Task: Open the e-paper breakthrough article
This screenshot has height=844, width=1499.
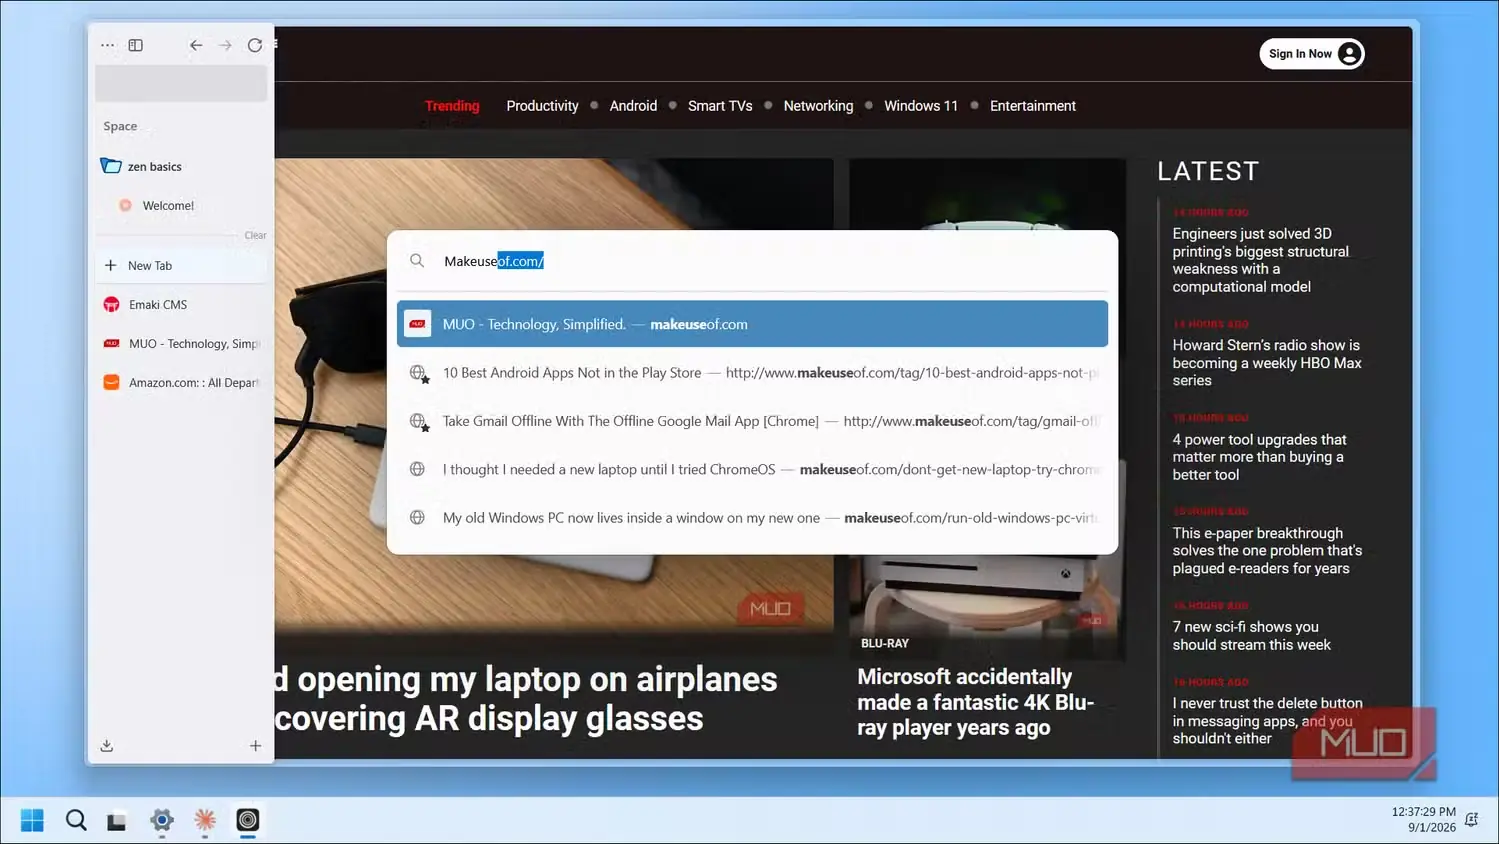Action: point(1267,550)
